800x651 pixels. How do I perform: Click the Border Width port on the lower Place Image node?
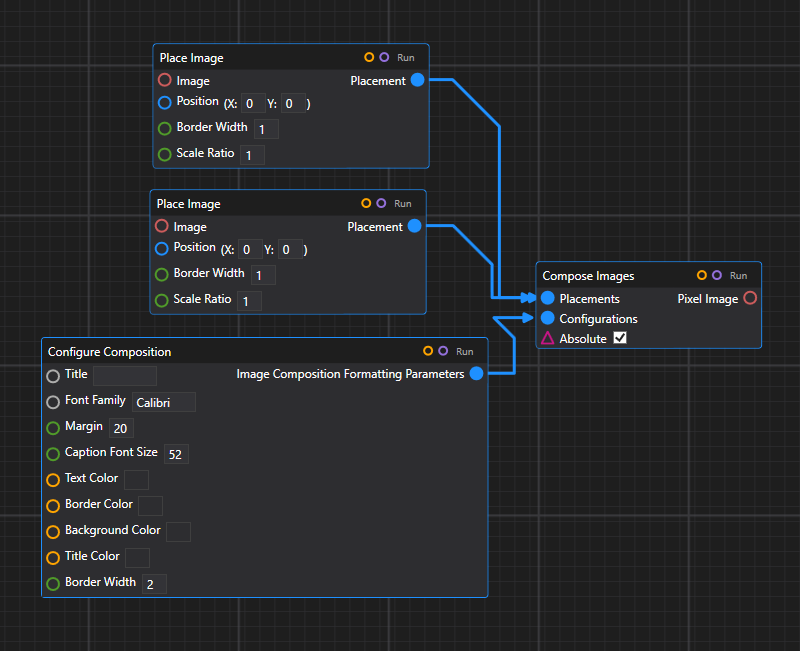pyautogui.click(x=161, y=274)
